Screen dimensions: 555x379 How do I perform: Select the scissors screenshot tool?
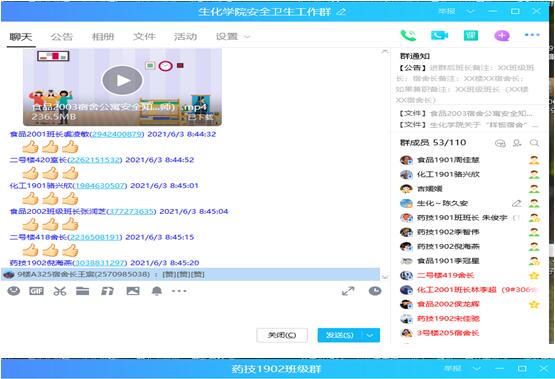[60, 291]
